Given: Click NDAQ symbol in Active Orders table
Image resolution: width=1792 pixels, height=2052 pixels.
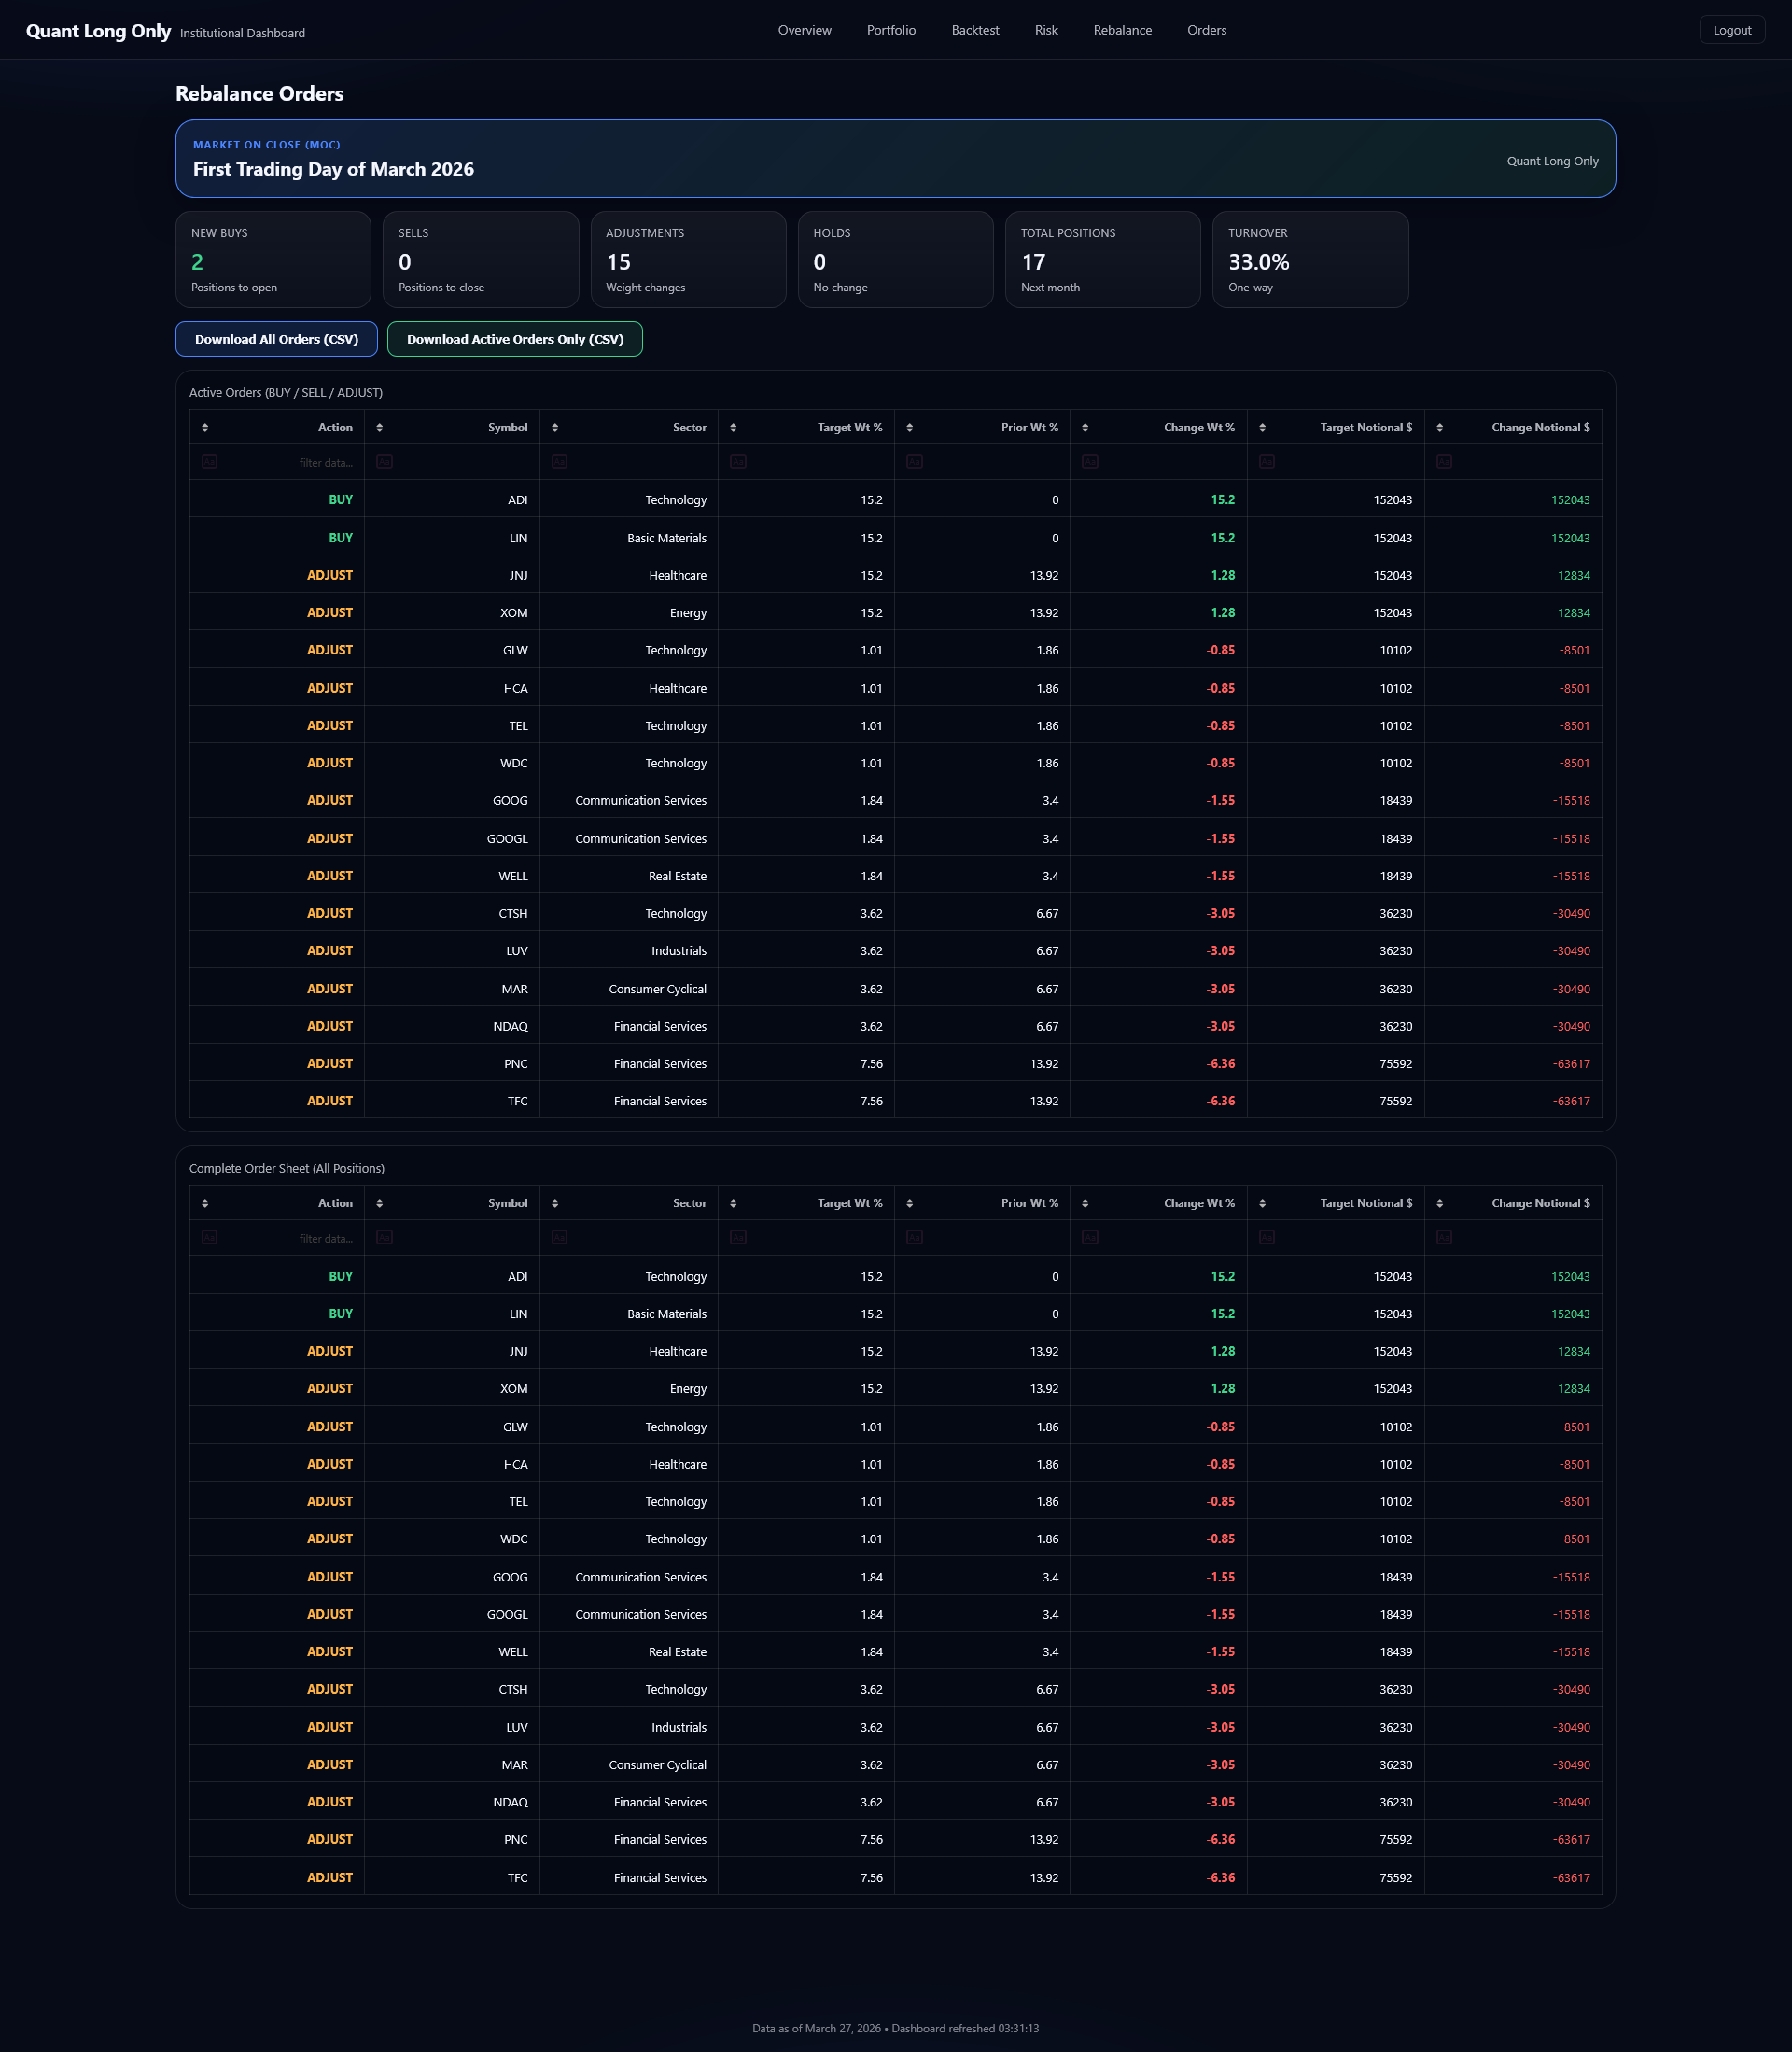Looking at the screenshot, I should (510, 1027).
